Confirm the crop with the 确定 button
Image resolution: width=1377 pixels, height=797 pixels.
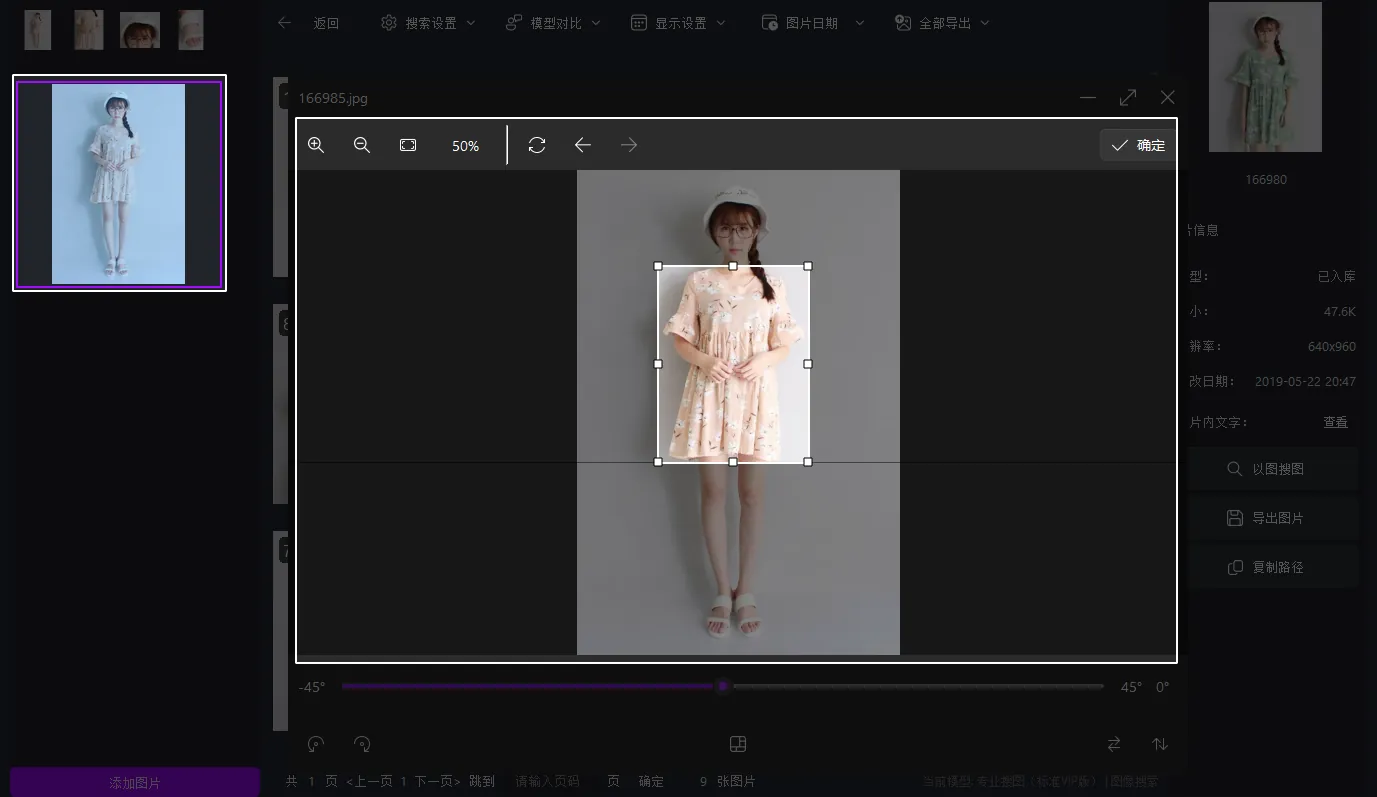(x=1137, y=145)
